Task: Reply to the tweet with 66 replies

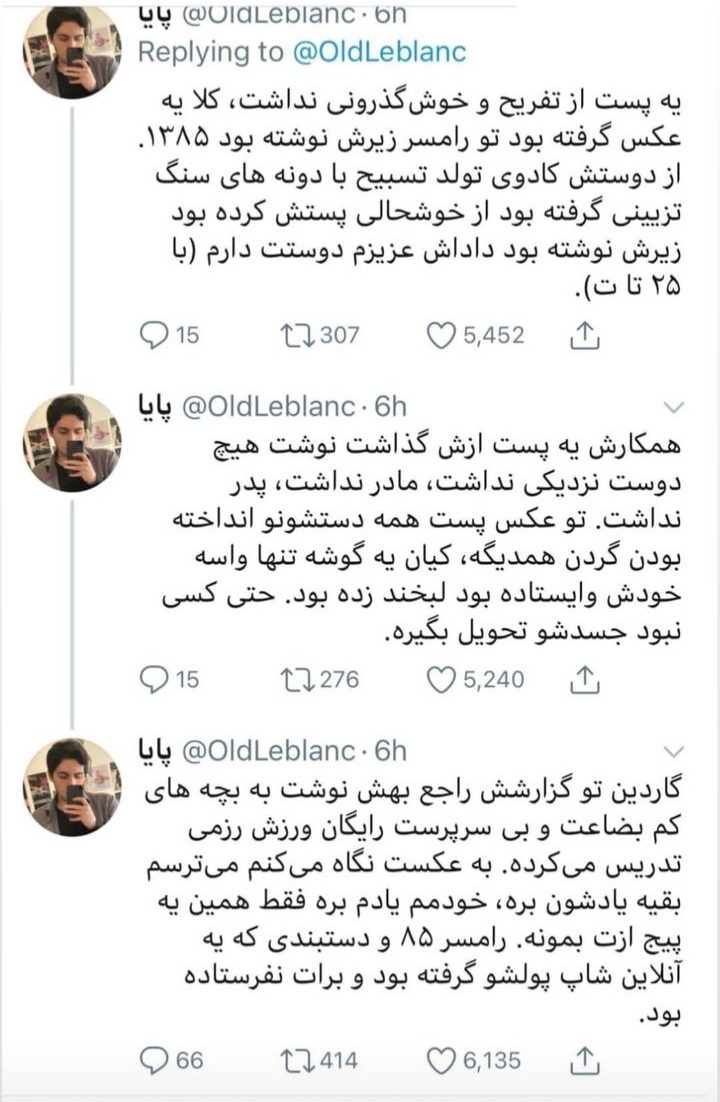Action: 154,1059
